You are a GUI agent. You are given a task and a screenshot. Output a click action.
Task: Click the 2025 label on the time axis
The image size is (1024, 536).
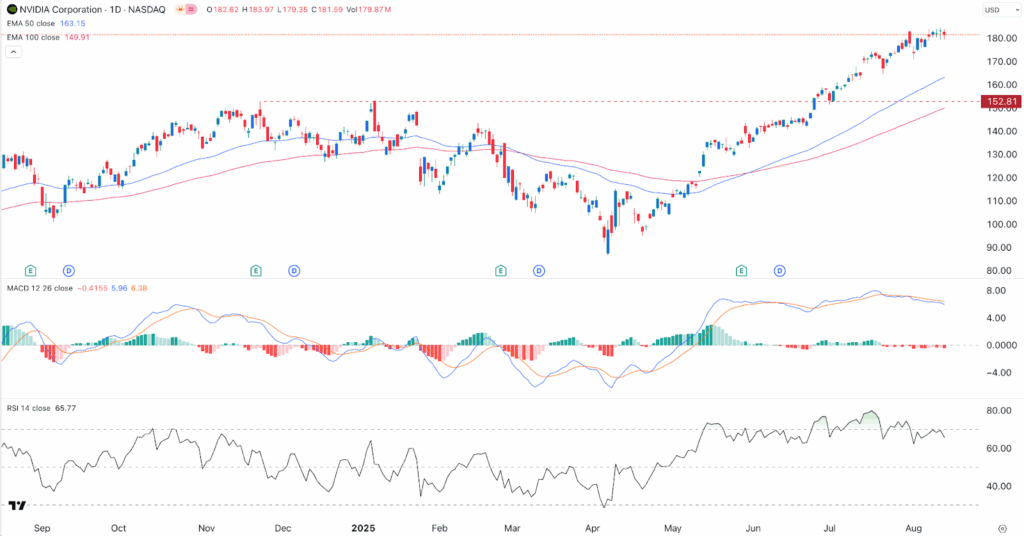point(363,528)
